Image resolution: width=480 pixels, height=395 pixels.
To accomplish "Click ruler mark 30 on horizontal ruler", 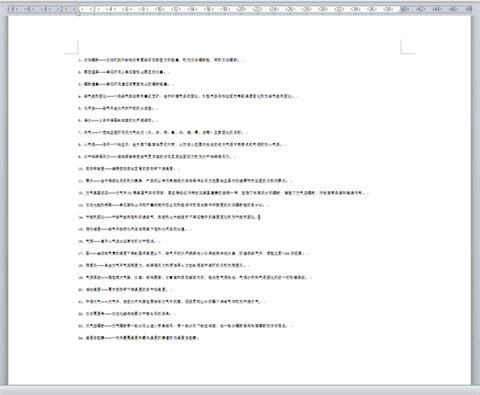I will 323,9.
